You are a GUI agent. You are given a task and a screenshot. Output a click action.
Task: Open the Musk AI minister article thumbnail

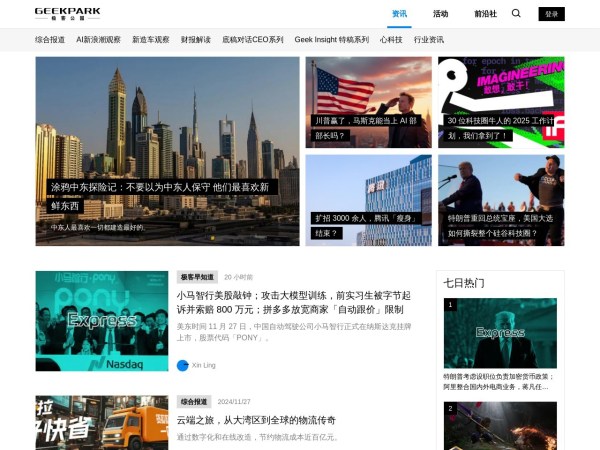368,102
